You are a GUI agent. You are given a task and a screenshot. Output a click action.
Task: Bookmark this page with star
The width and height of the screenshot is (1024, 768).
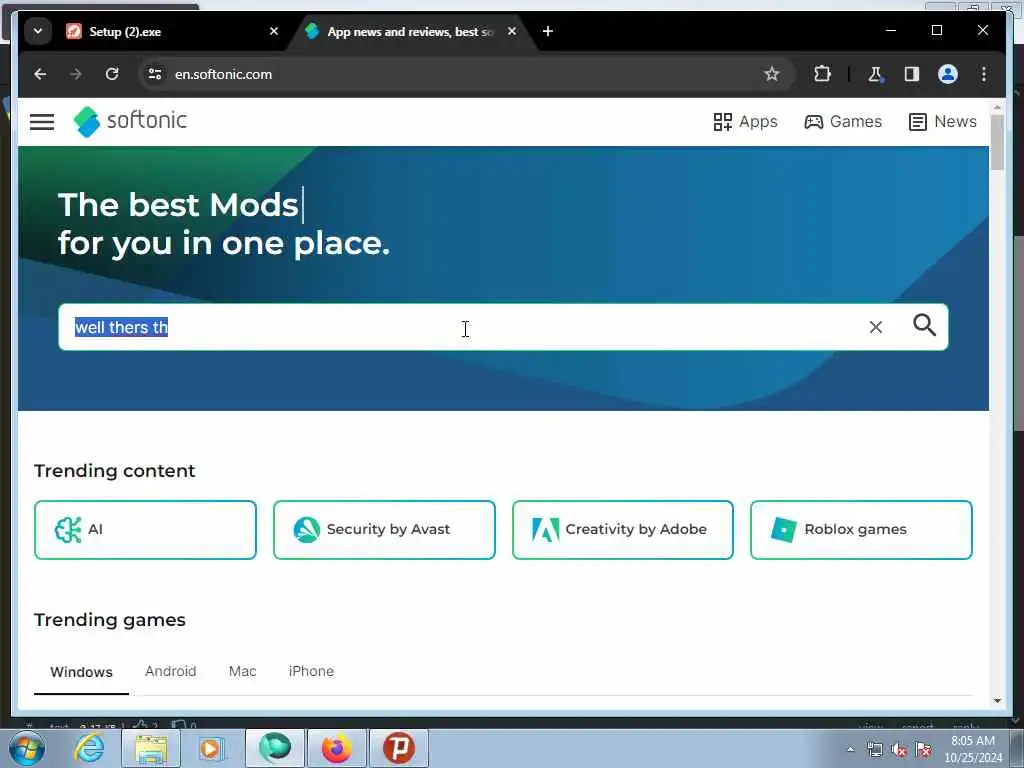[x=771, y=74]
